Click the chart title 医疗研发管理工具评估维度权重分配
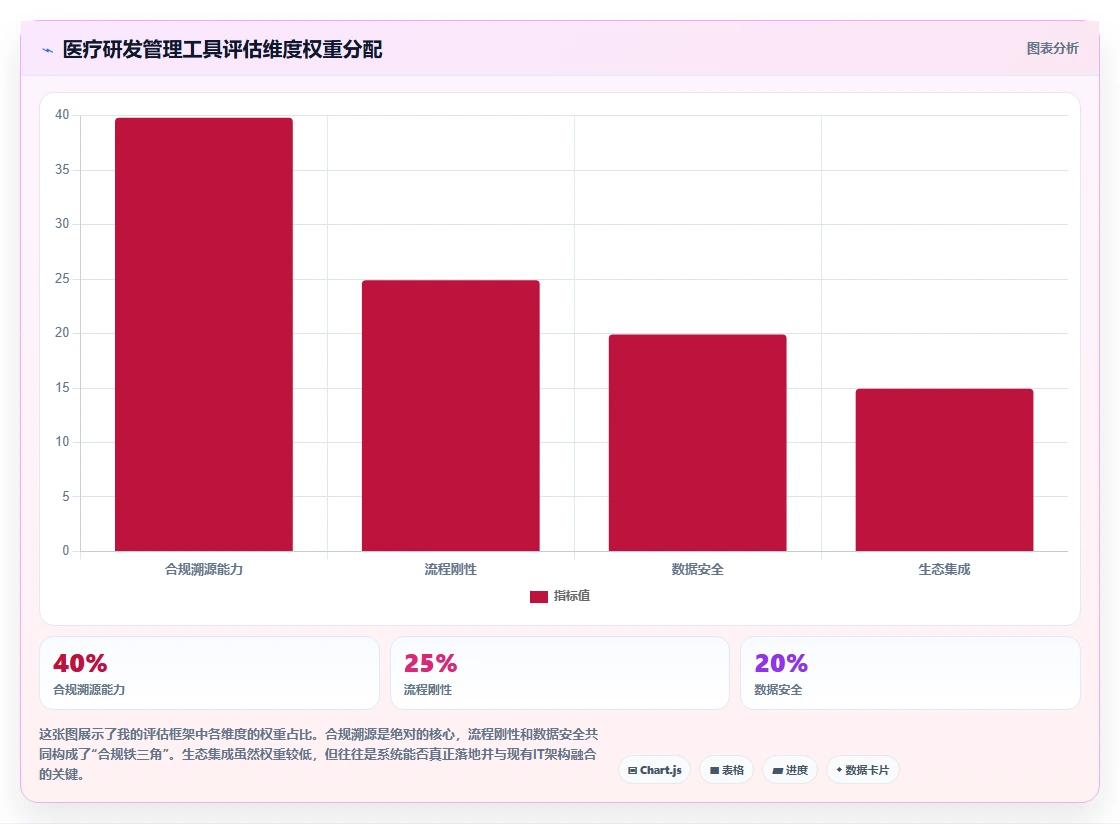1120x824 pixels. click(x=222, y=49)
